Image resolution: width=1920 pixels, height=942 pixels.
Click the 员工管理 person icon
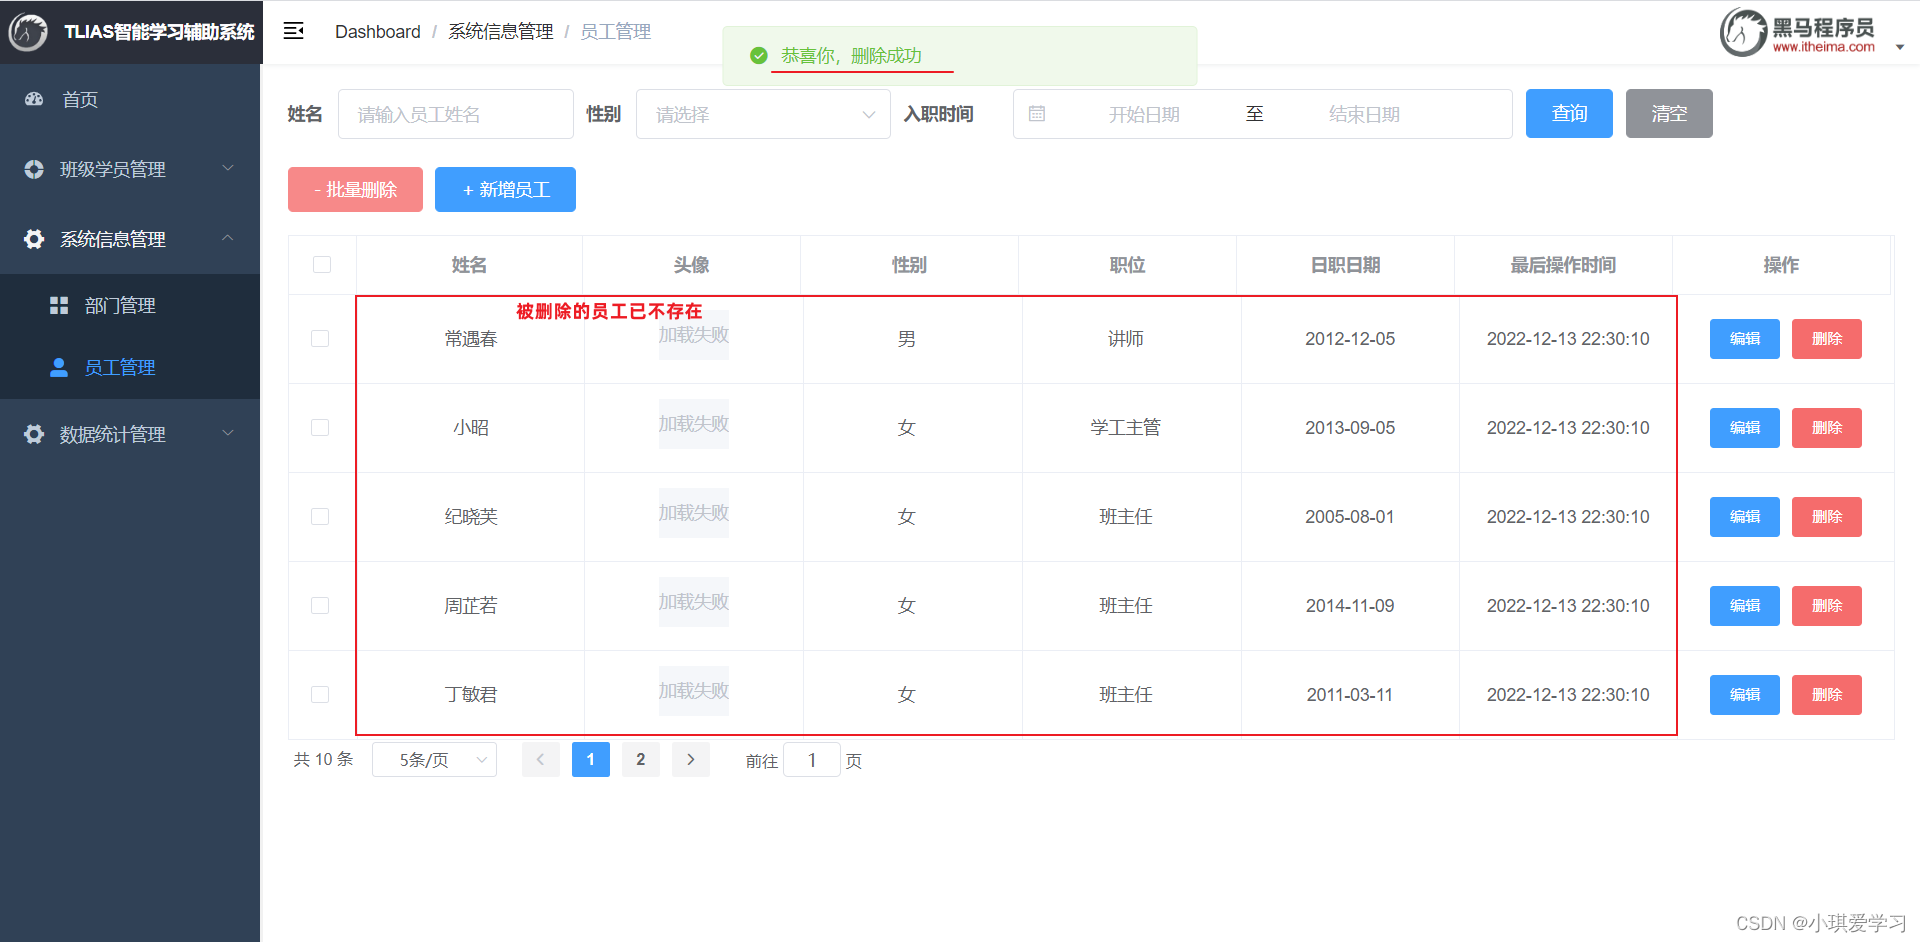(x=59, y=367)
